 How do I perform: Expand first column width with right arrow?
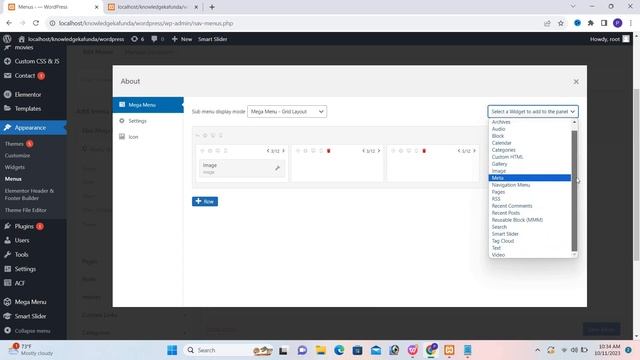click(x=283, y=151)
